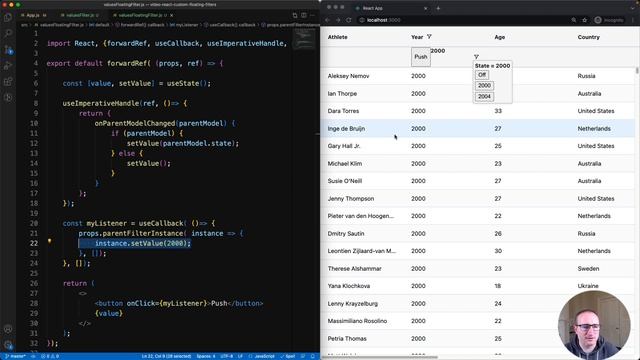The height and width of the screenshot is (360, 640).
Task: Click the errors and warnings count in status bar
Action: pos(50,356)
